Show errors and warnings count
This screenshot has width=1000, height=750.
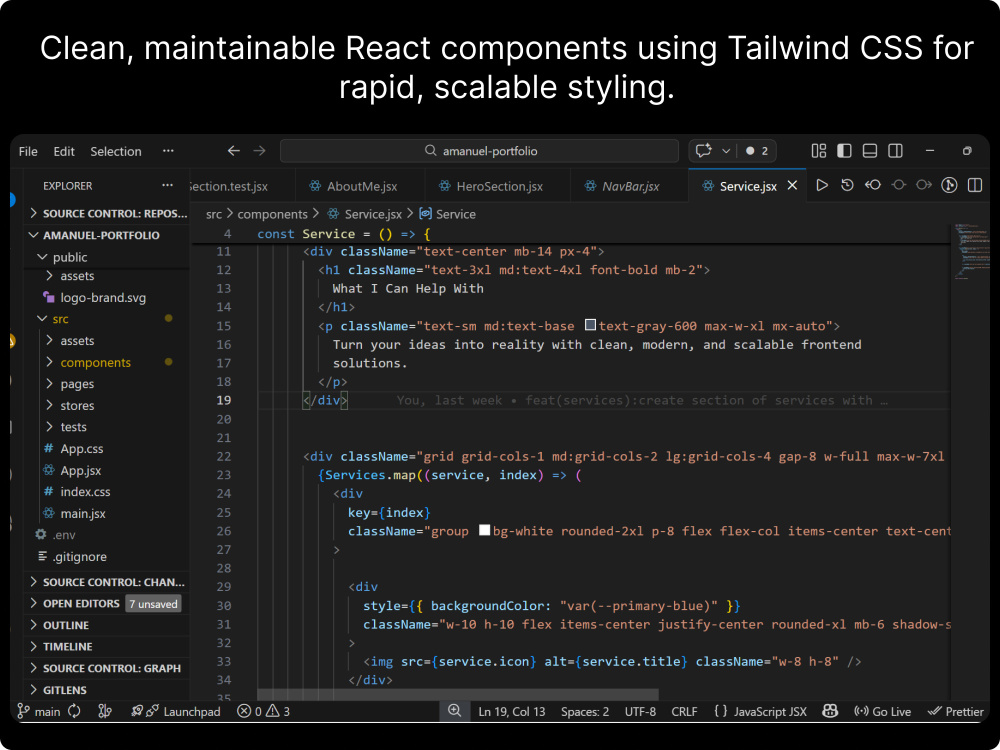[263, 711]
